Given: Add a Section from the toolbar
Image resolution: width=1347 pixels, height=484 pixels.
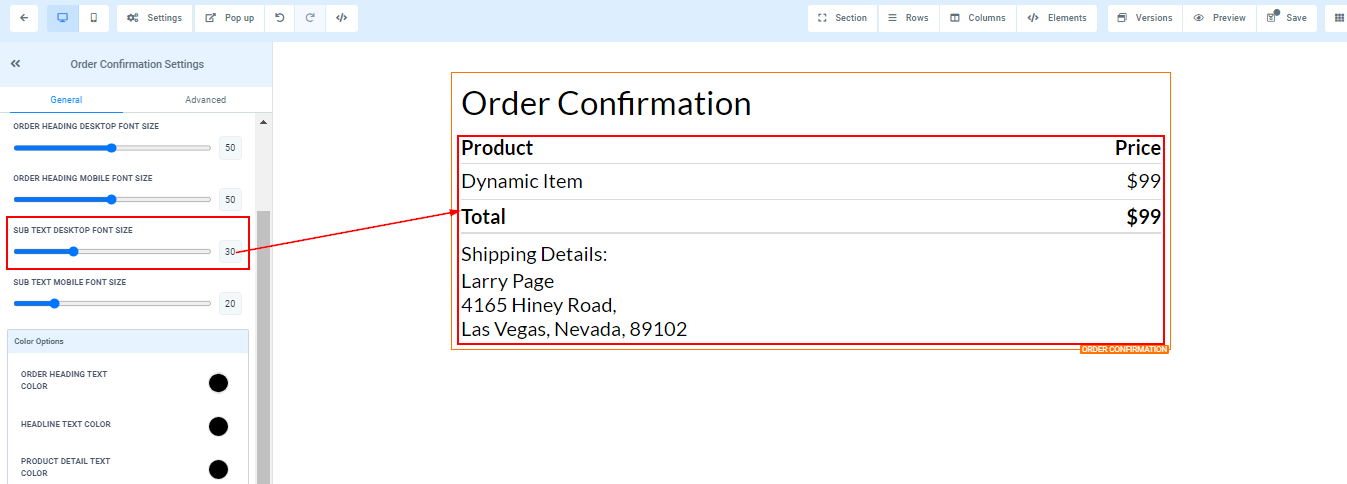Looking at the screenshot, I should coord(842,18).
